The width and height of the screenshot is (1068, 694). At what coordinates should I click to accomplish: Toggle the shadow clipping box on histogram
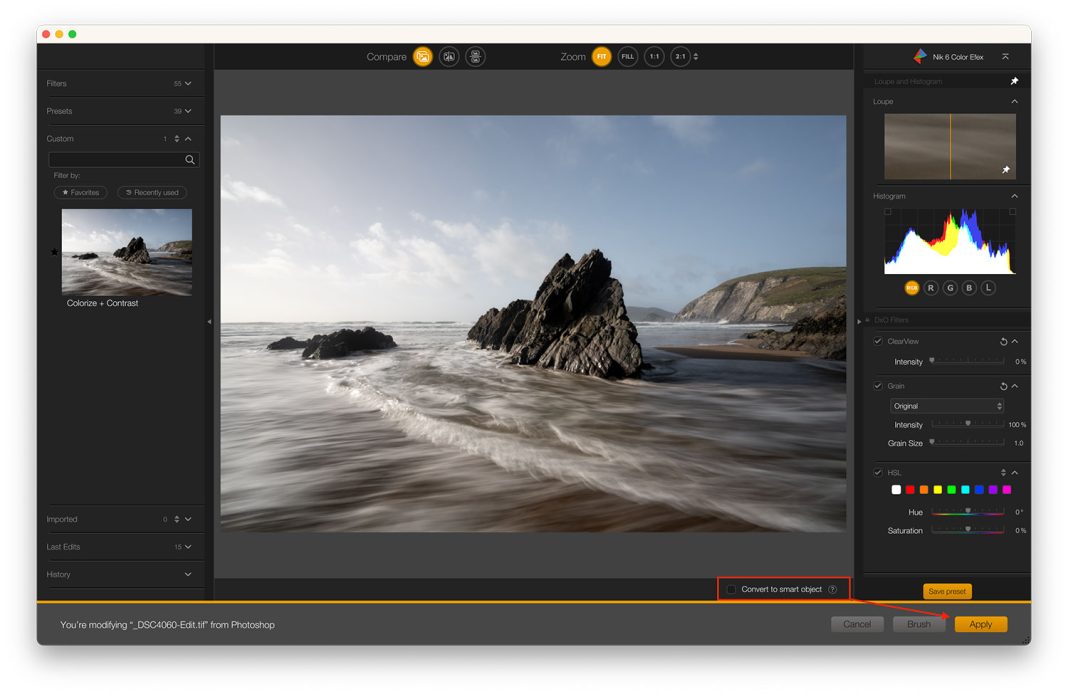point(888,212)
